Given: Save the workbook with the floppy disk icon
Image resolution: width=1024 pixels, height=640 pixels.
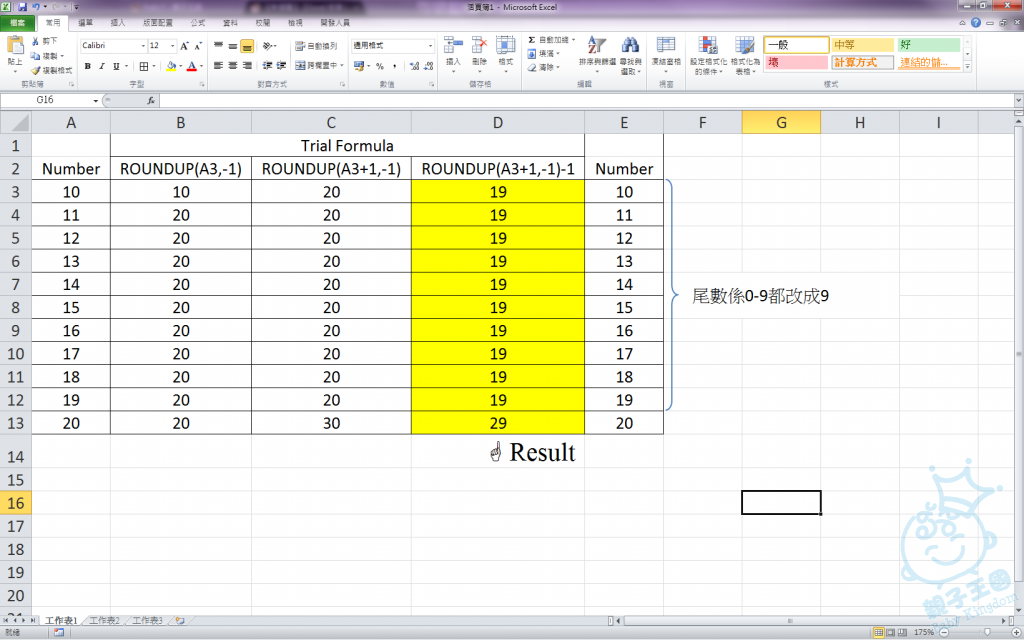Looking at the screenshot, I should 22,7.
